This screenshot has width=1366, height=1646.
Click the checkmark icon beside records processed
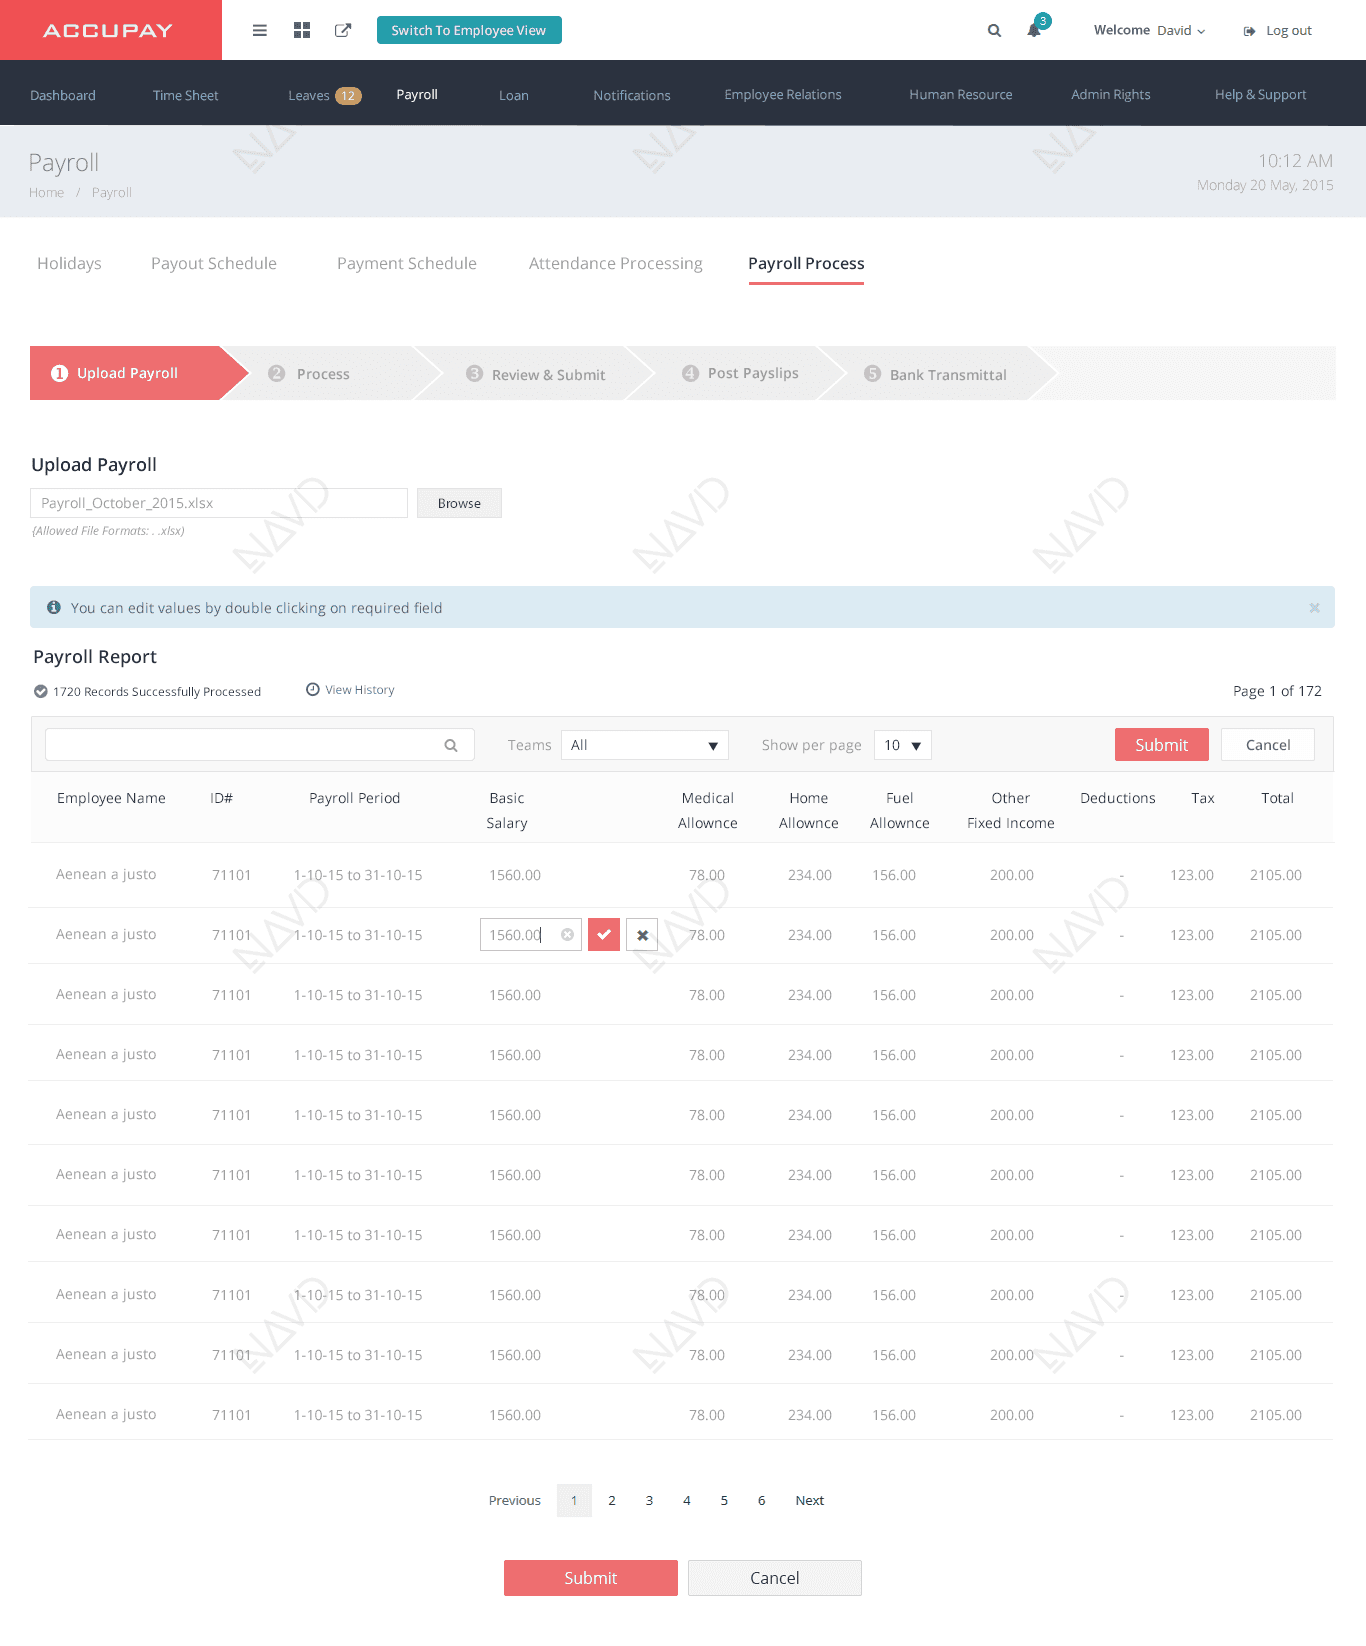(x=41, y=691)
